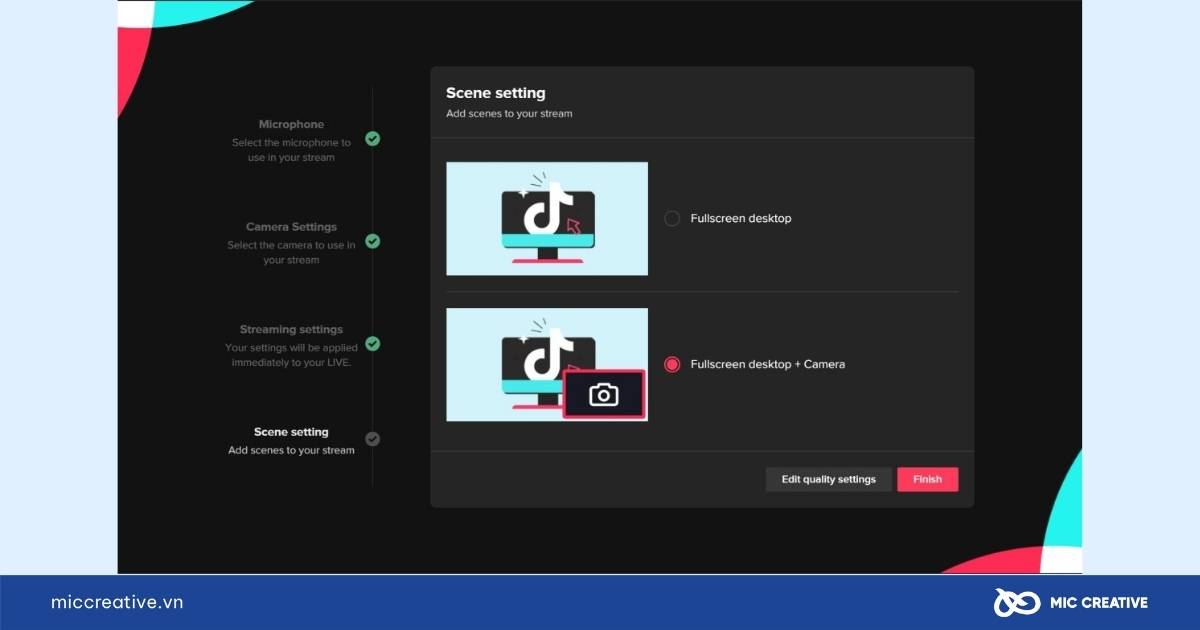Go to the Microphone step
This screenshot has width=1200, height=630.
click(291, 124)
